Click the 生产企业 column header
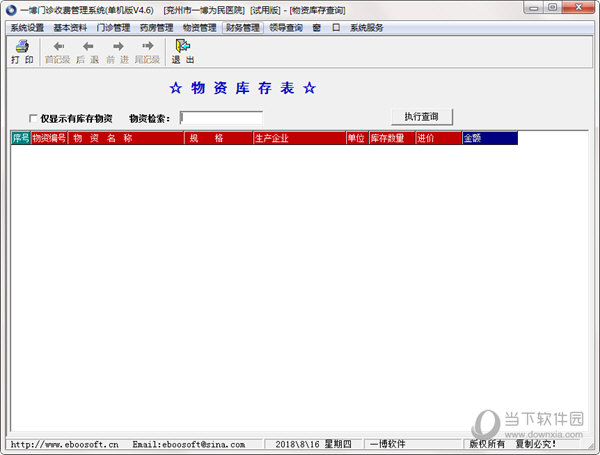Screen dimensions: 600x455 tap(299, 138)
